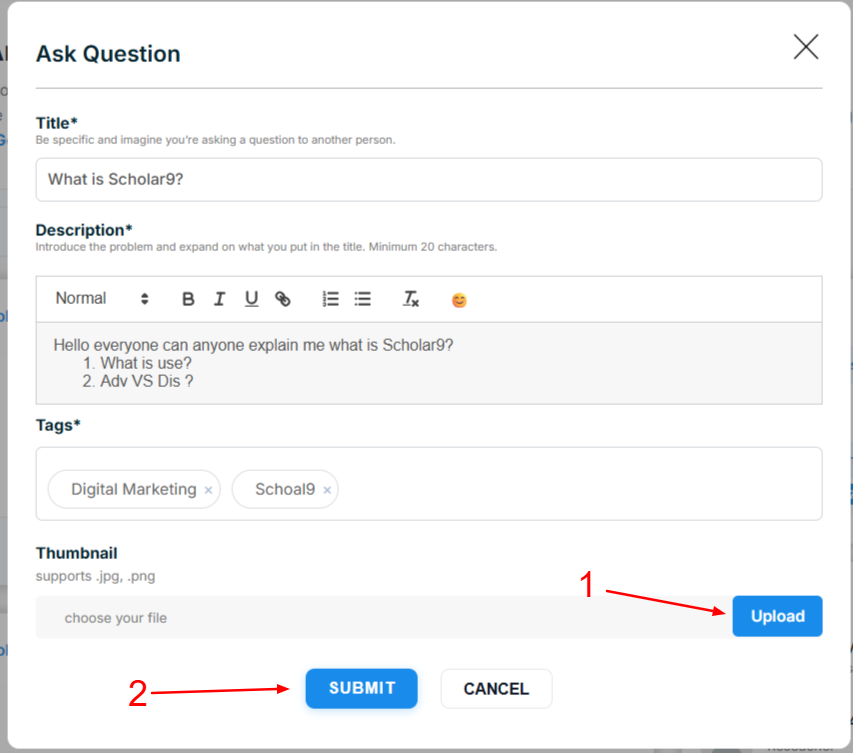The image size is (853, 753).
Task: Clear text formatting with the Tx icon
Action: [410, 299]
